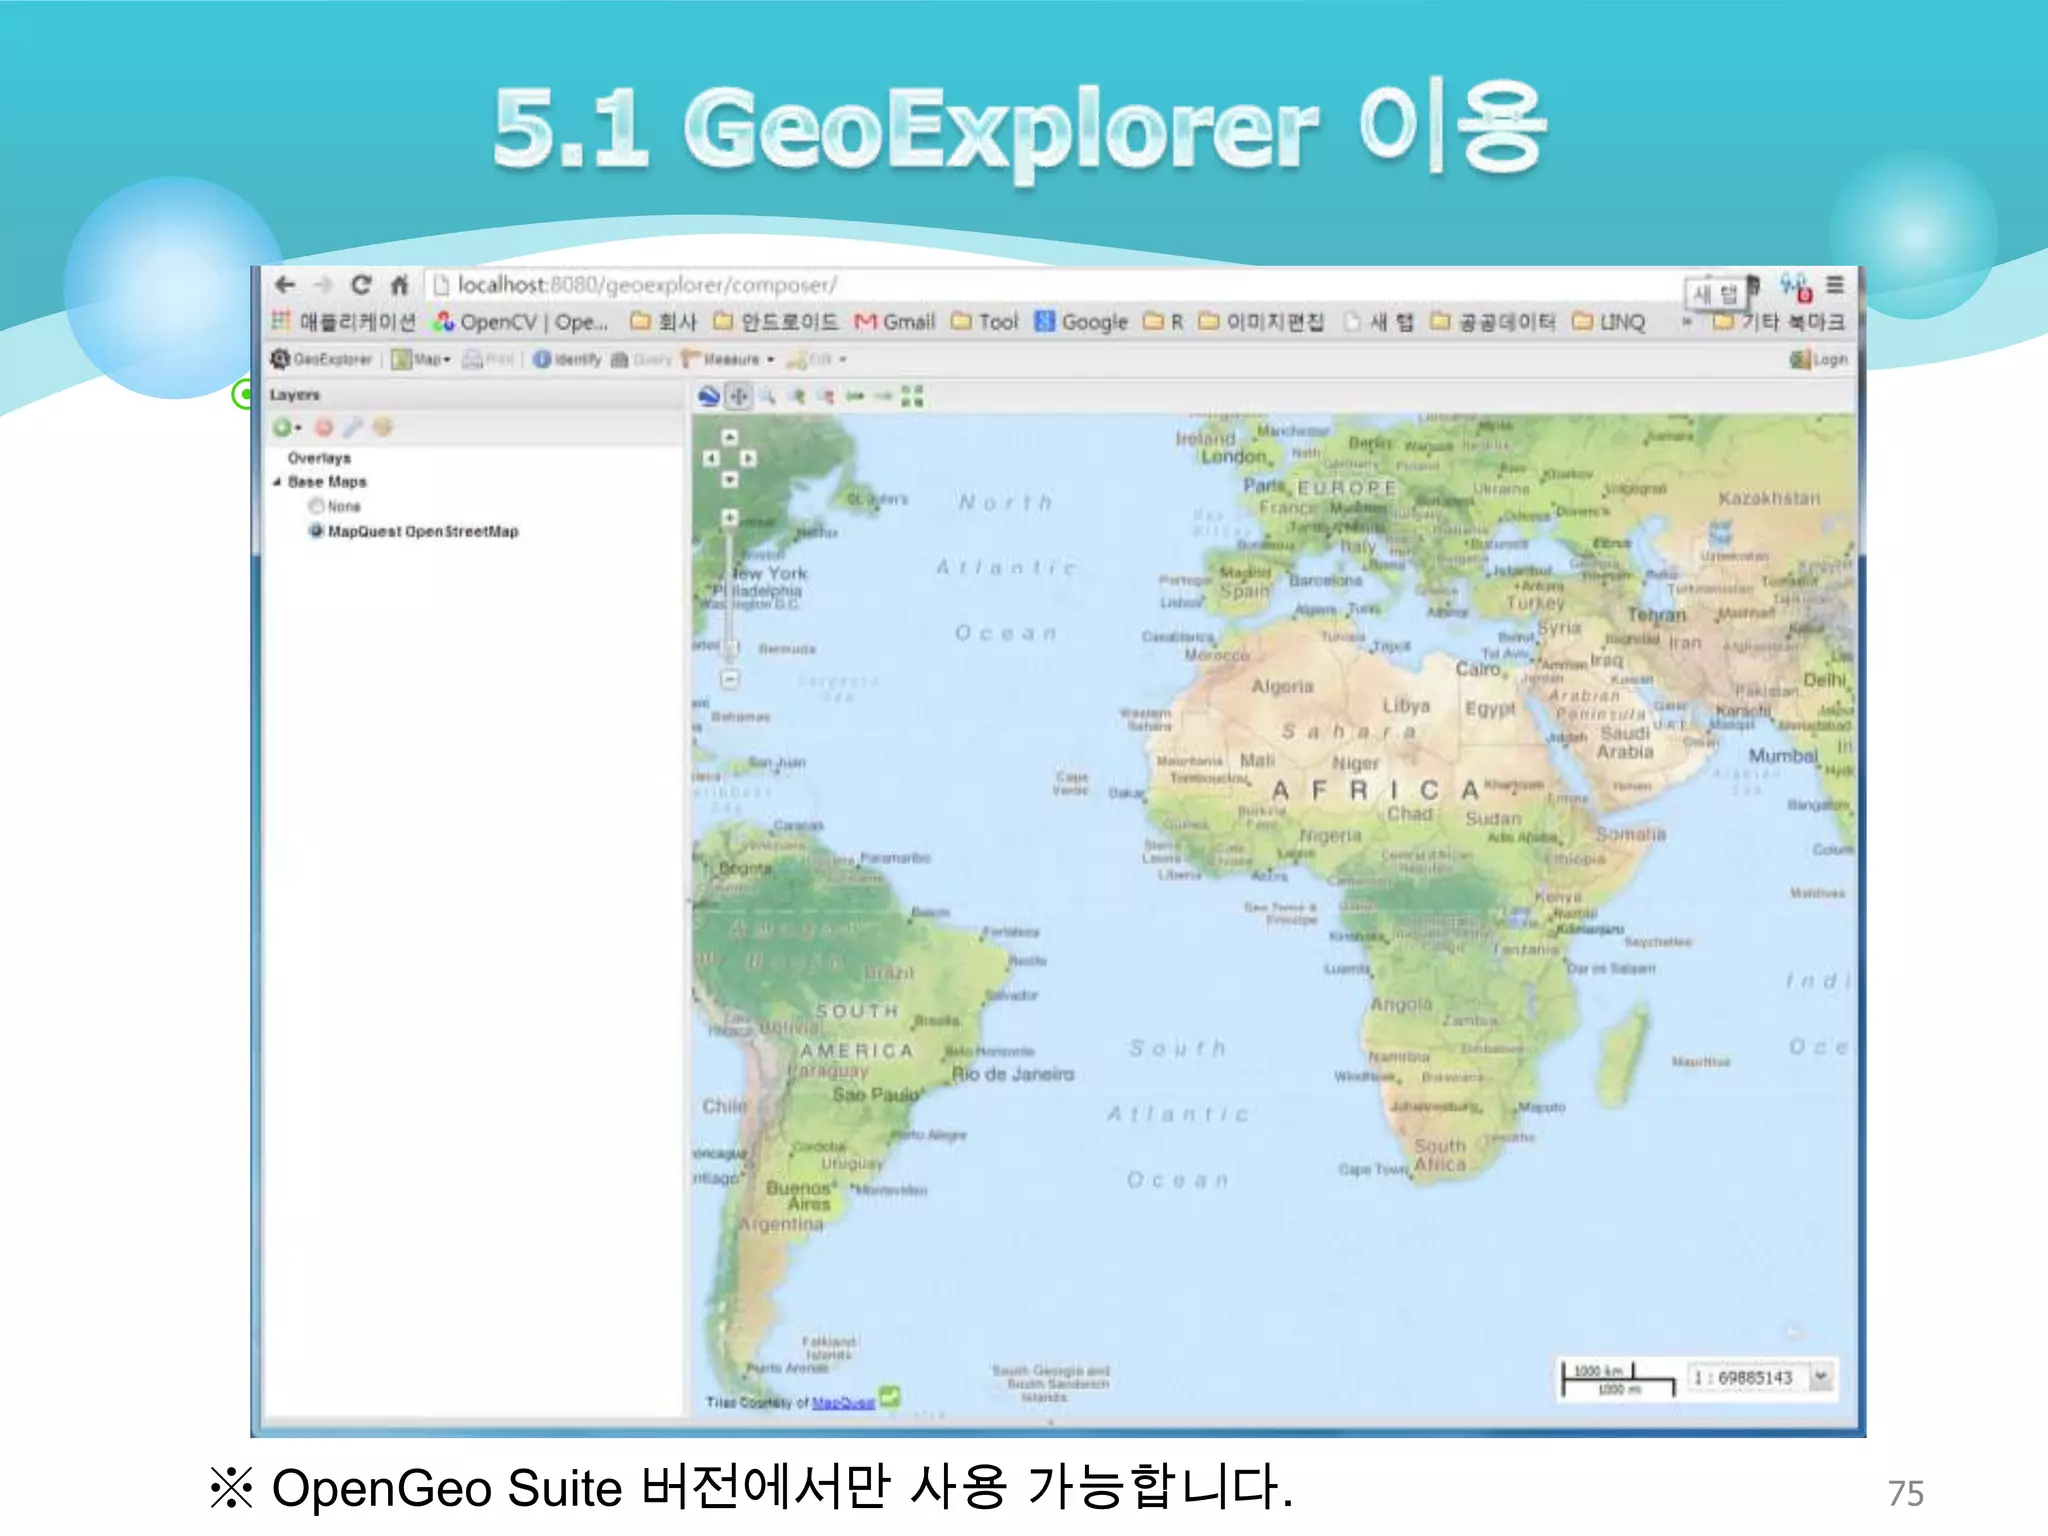Image resolution: width=2048 pixels, height=1536 pixels.
Task: Click the Login button
Action: coord(1819,359)
